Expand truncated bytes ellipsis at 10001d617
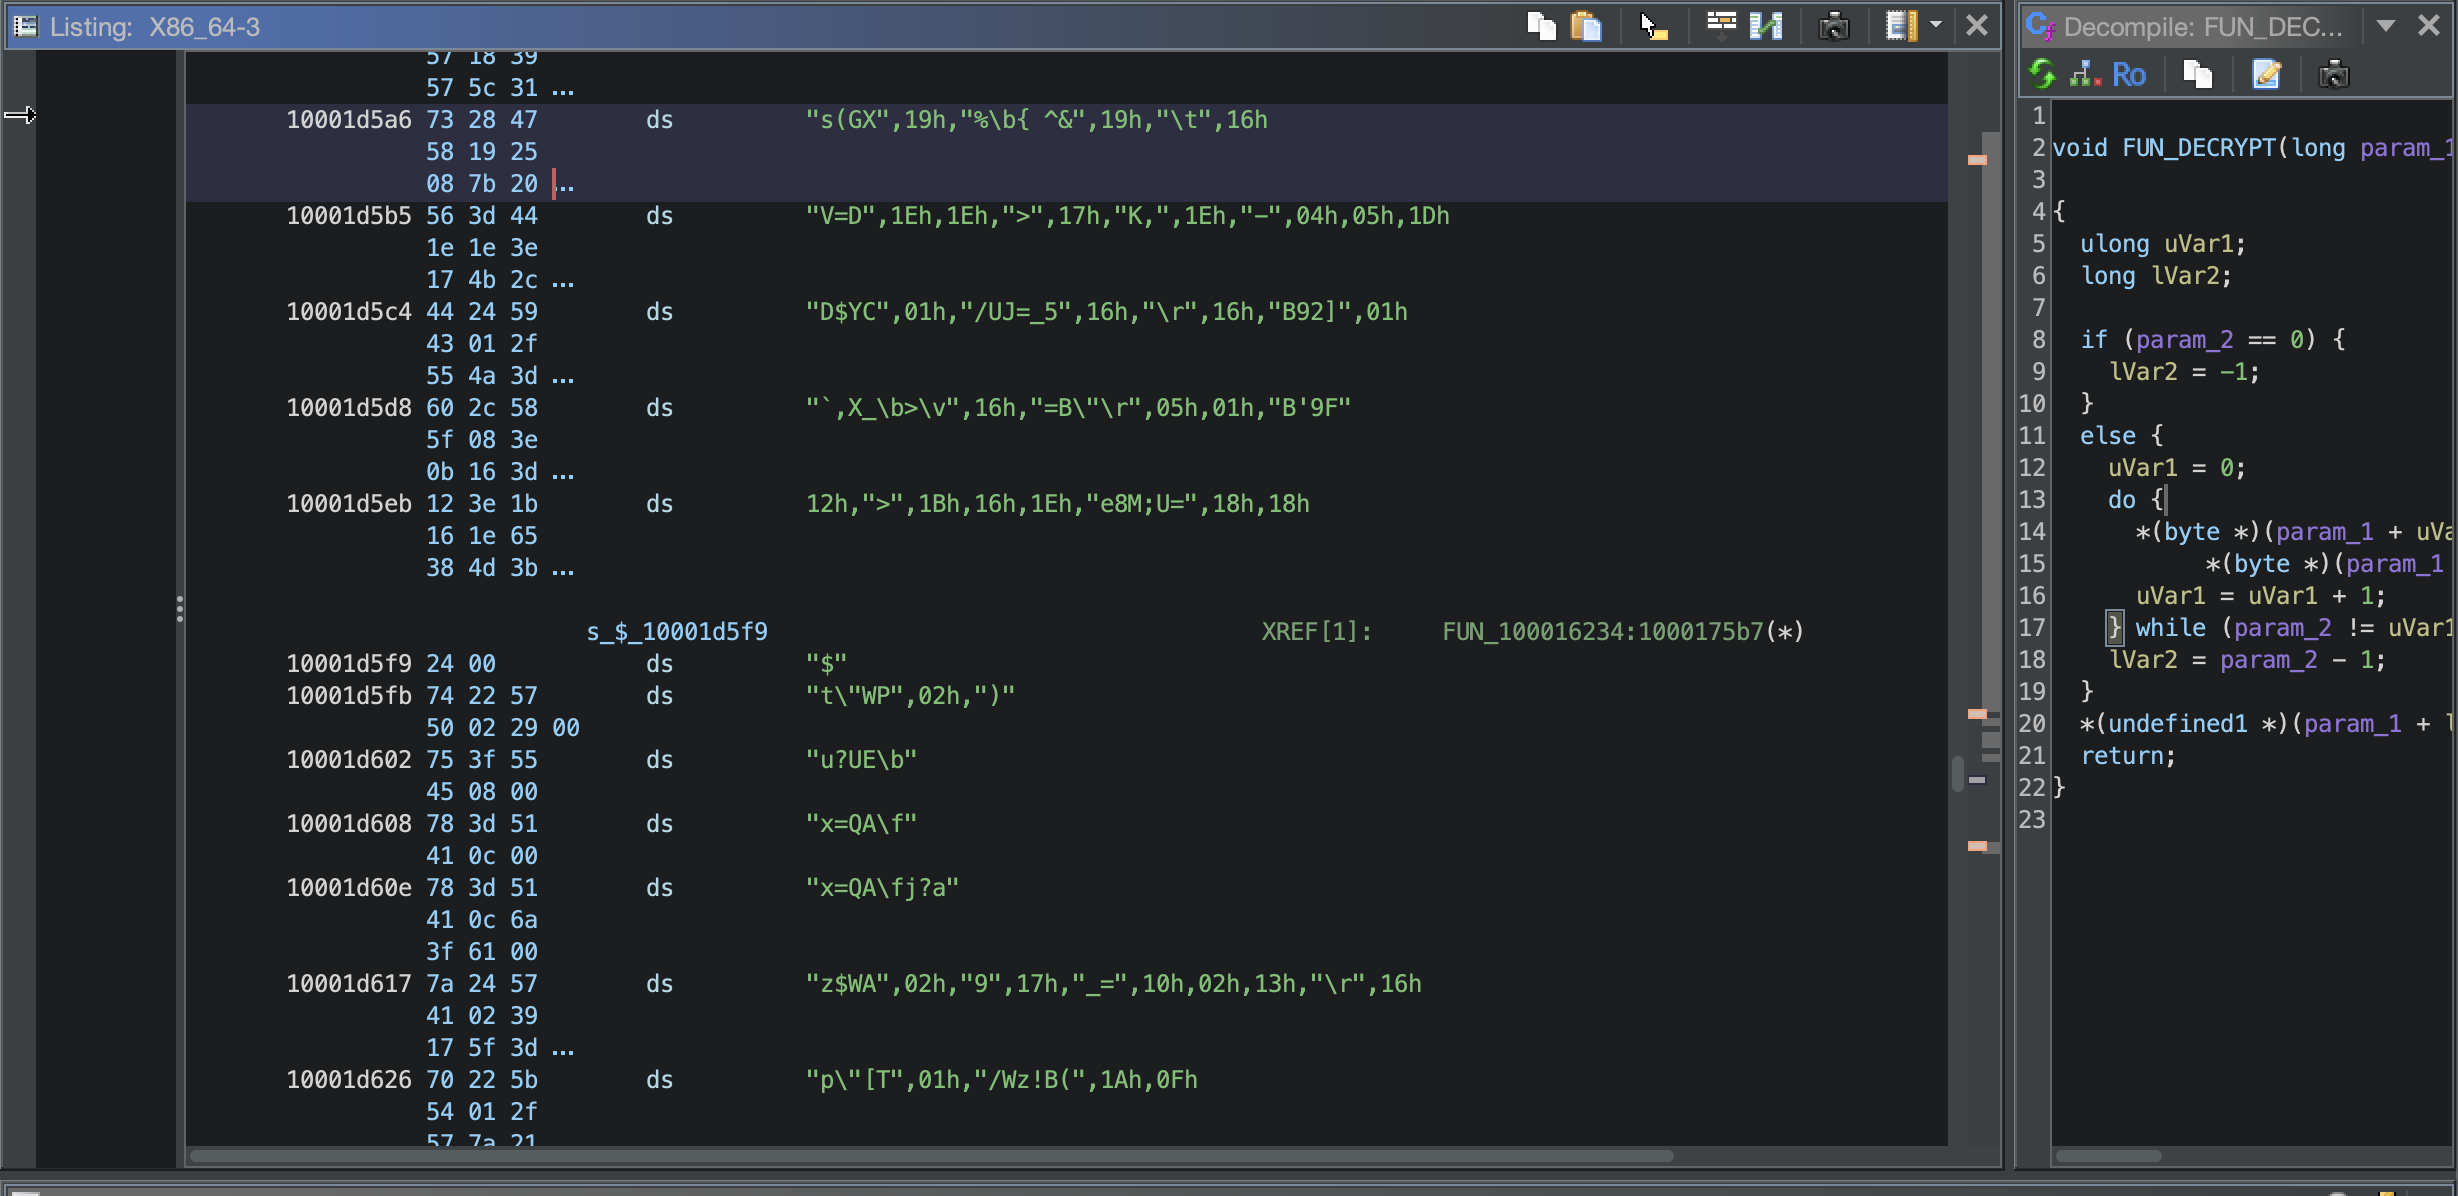The height and width of the screenshot is (1196, 2458). (x=563, y=1052)
